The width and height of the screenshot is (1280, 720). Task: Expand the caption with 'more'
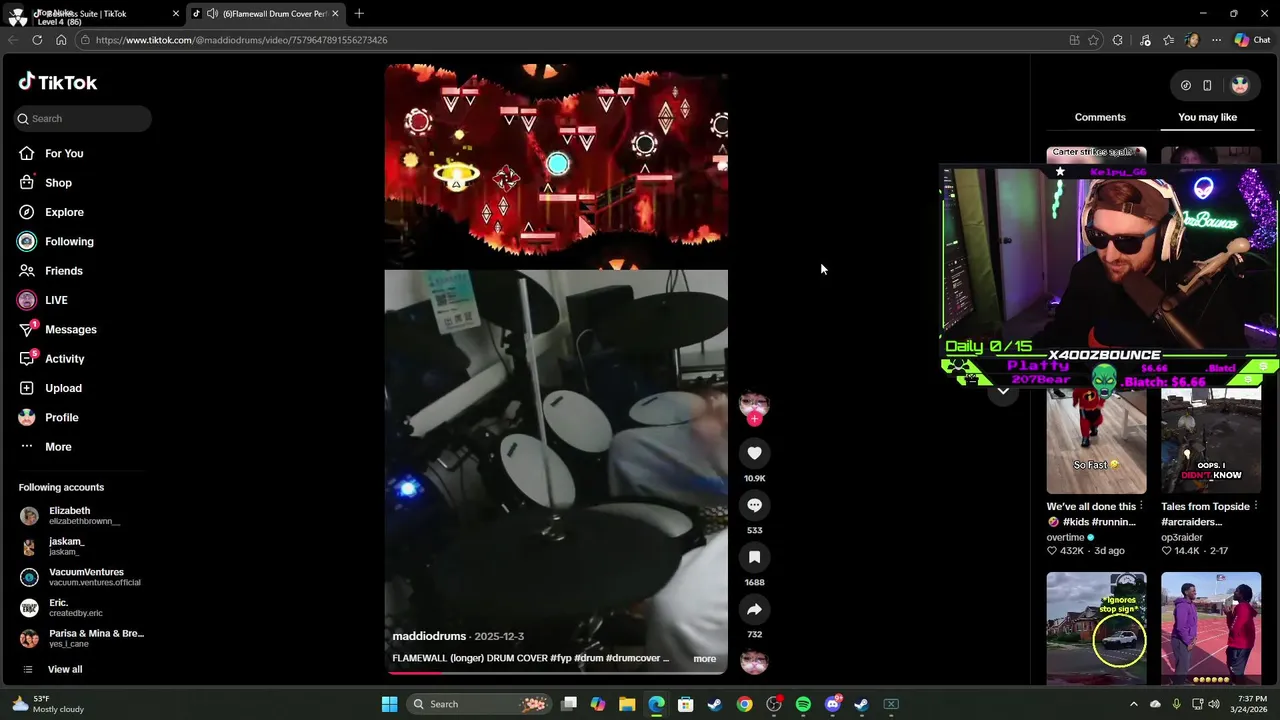[704, 659]
